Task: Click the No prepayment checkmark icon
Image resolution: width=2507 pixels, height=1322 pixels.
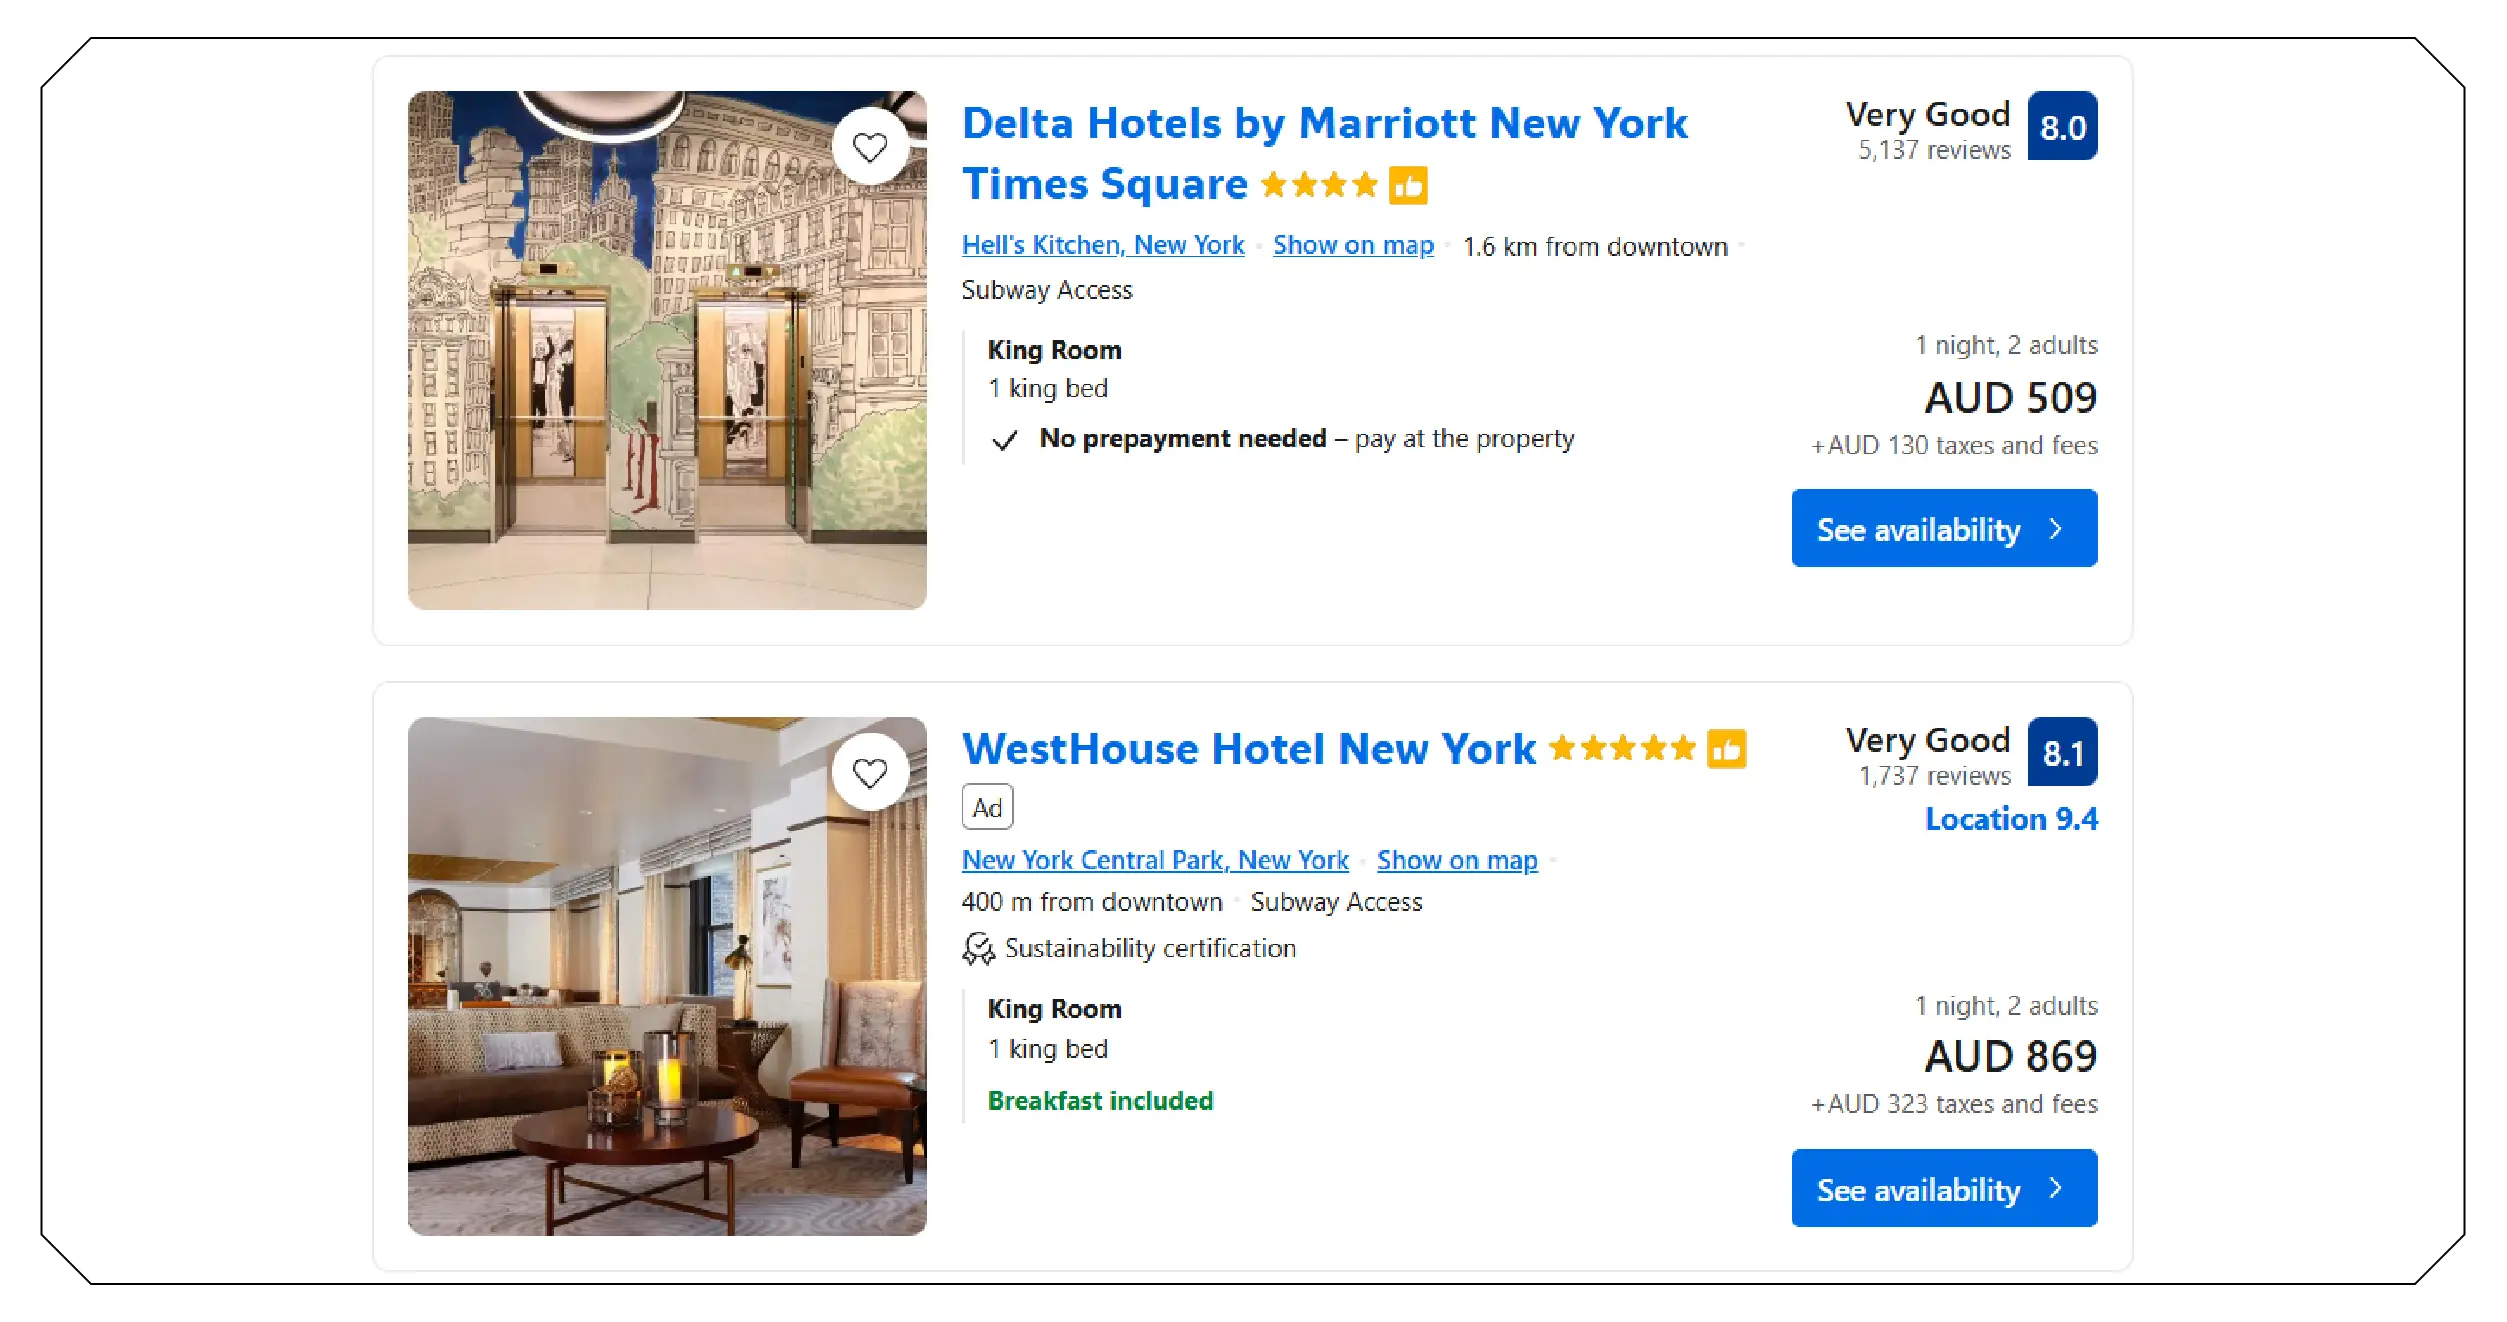Action: click(x=1004, y=440)
